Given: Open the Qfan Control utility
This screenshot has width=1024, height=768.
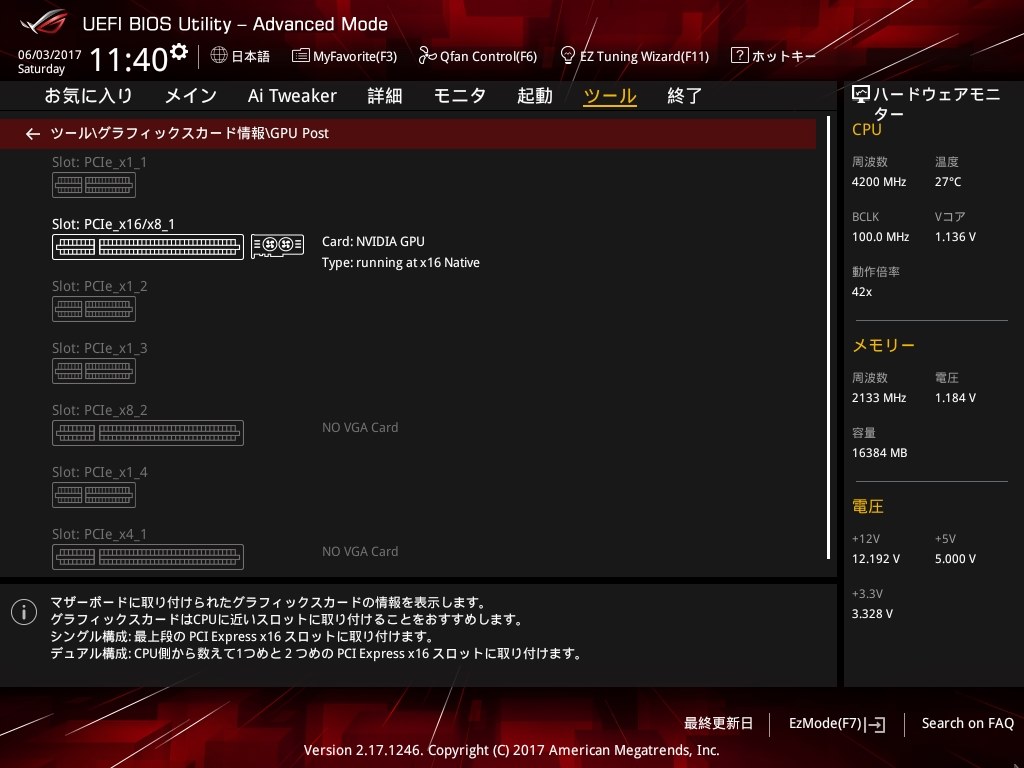Looking at the screenshot, I should [x=478, y=56].
